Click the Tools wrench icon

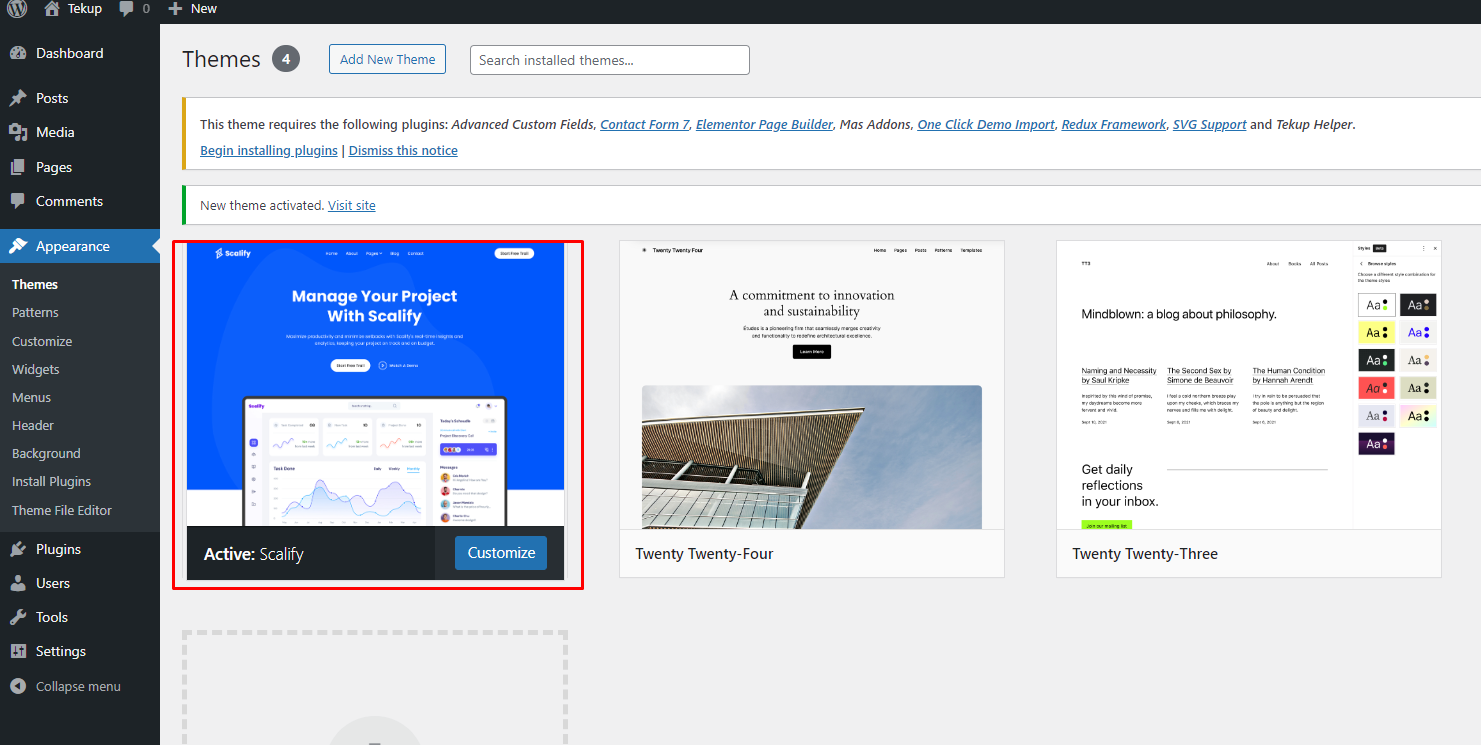coord(18,617)
